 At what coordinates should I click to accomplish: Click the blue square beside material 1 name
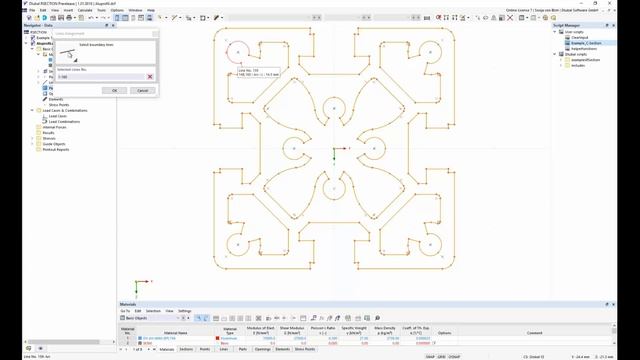coord(140,338)
